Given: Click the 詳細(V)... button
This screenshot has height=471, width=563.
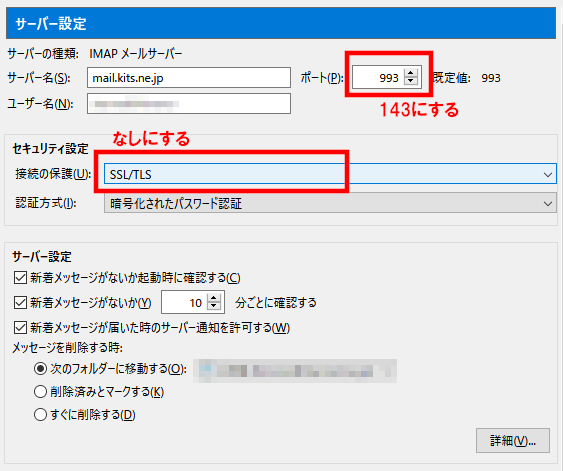Looking at the screenshot, I should 513,440.
